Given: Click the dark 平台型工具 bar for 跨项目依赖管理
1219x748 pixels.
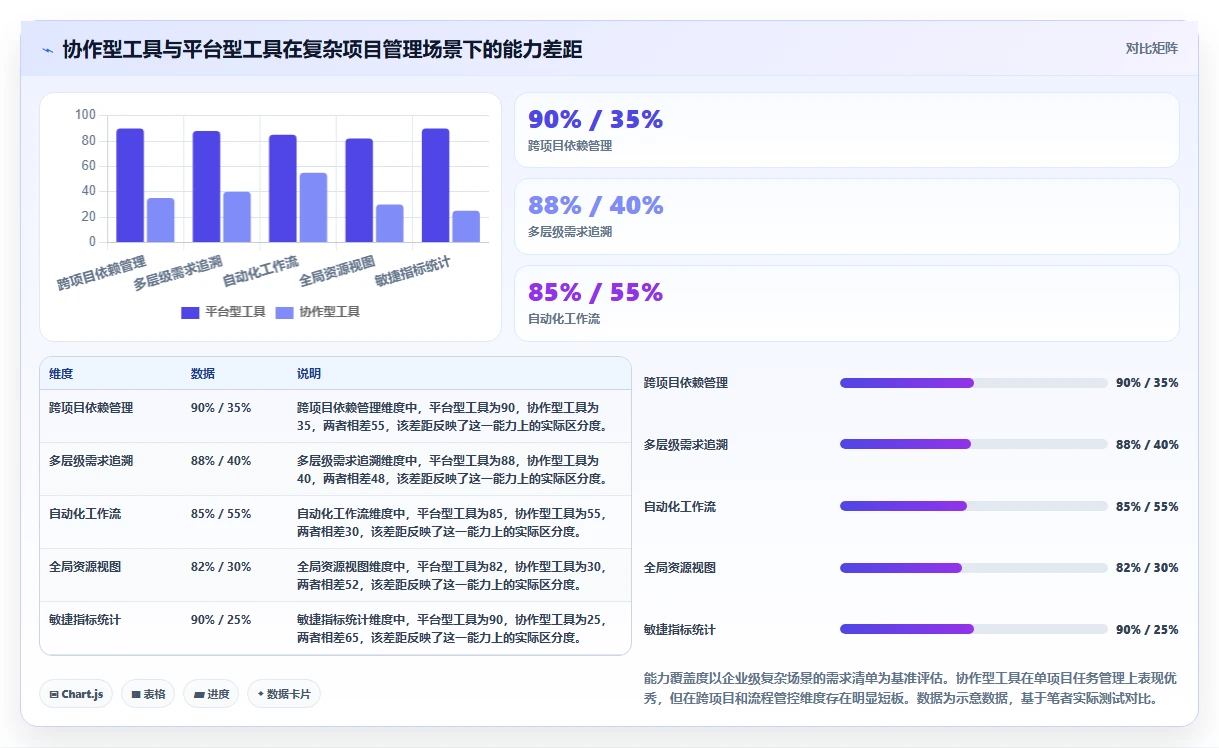Looking at the screenshot, I should [130, 185].
